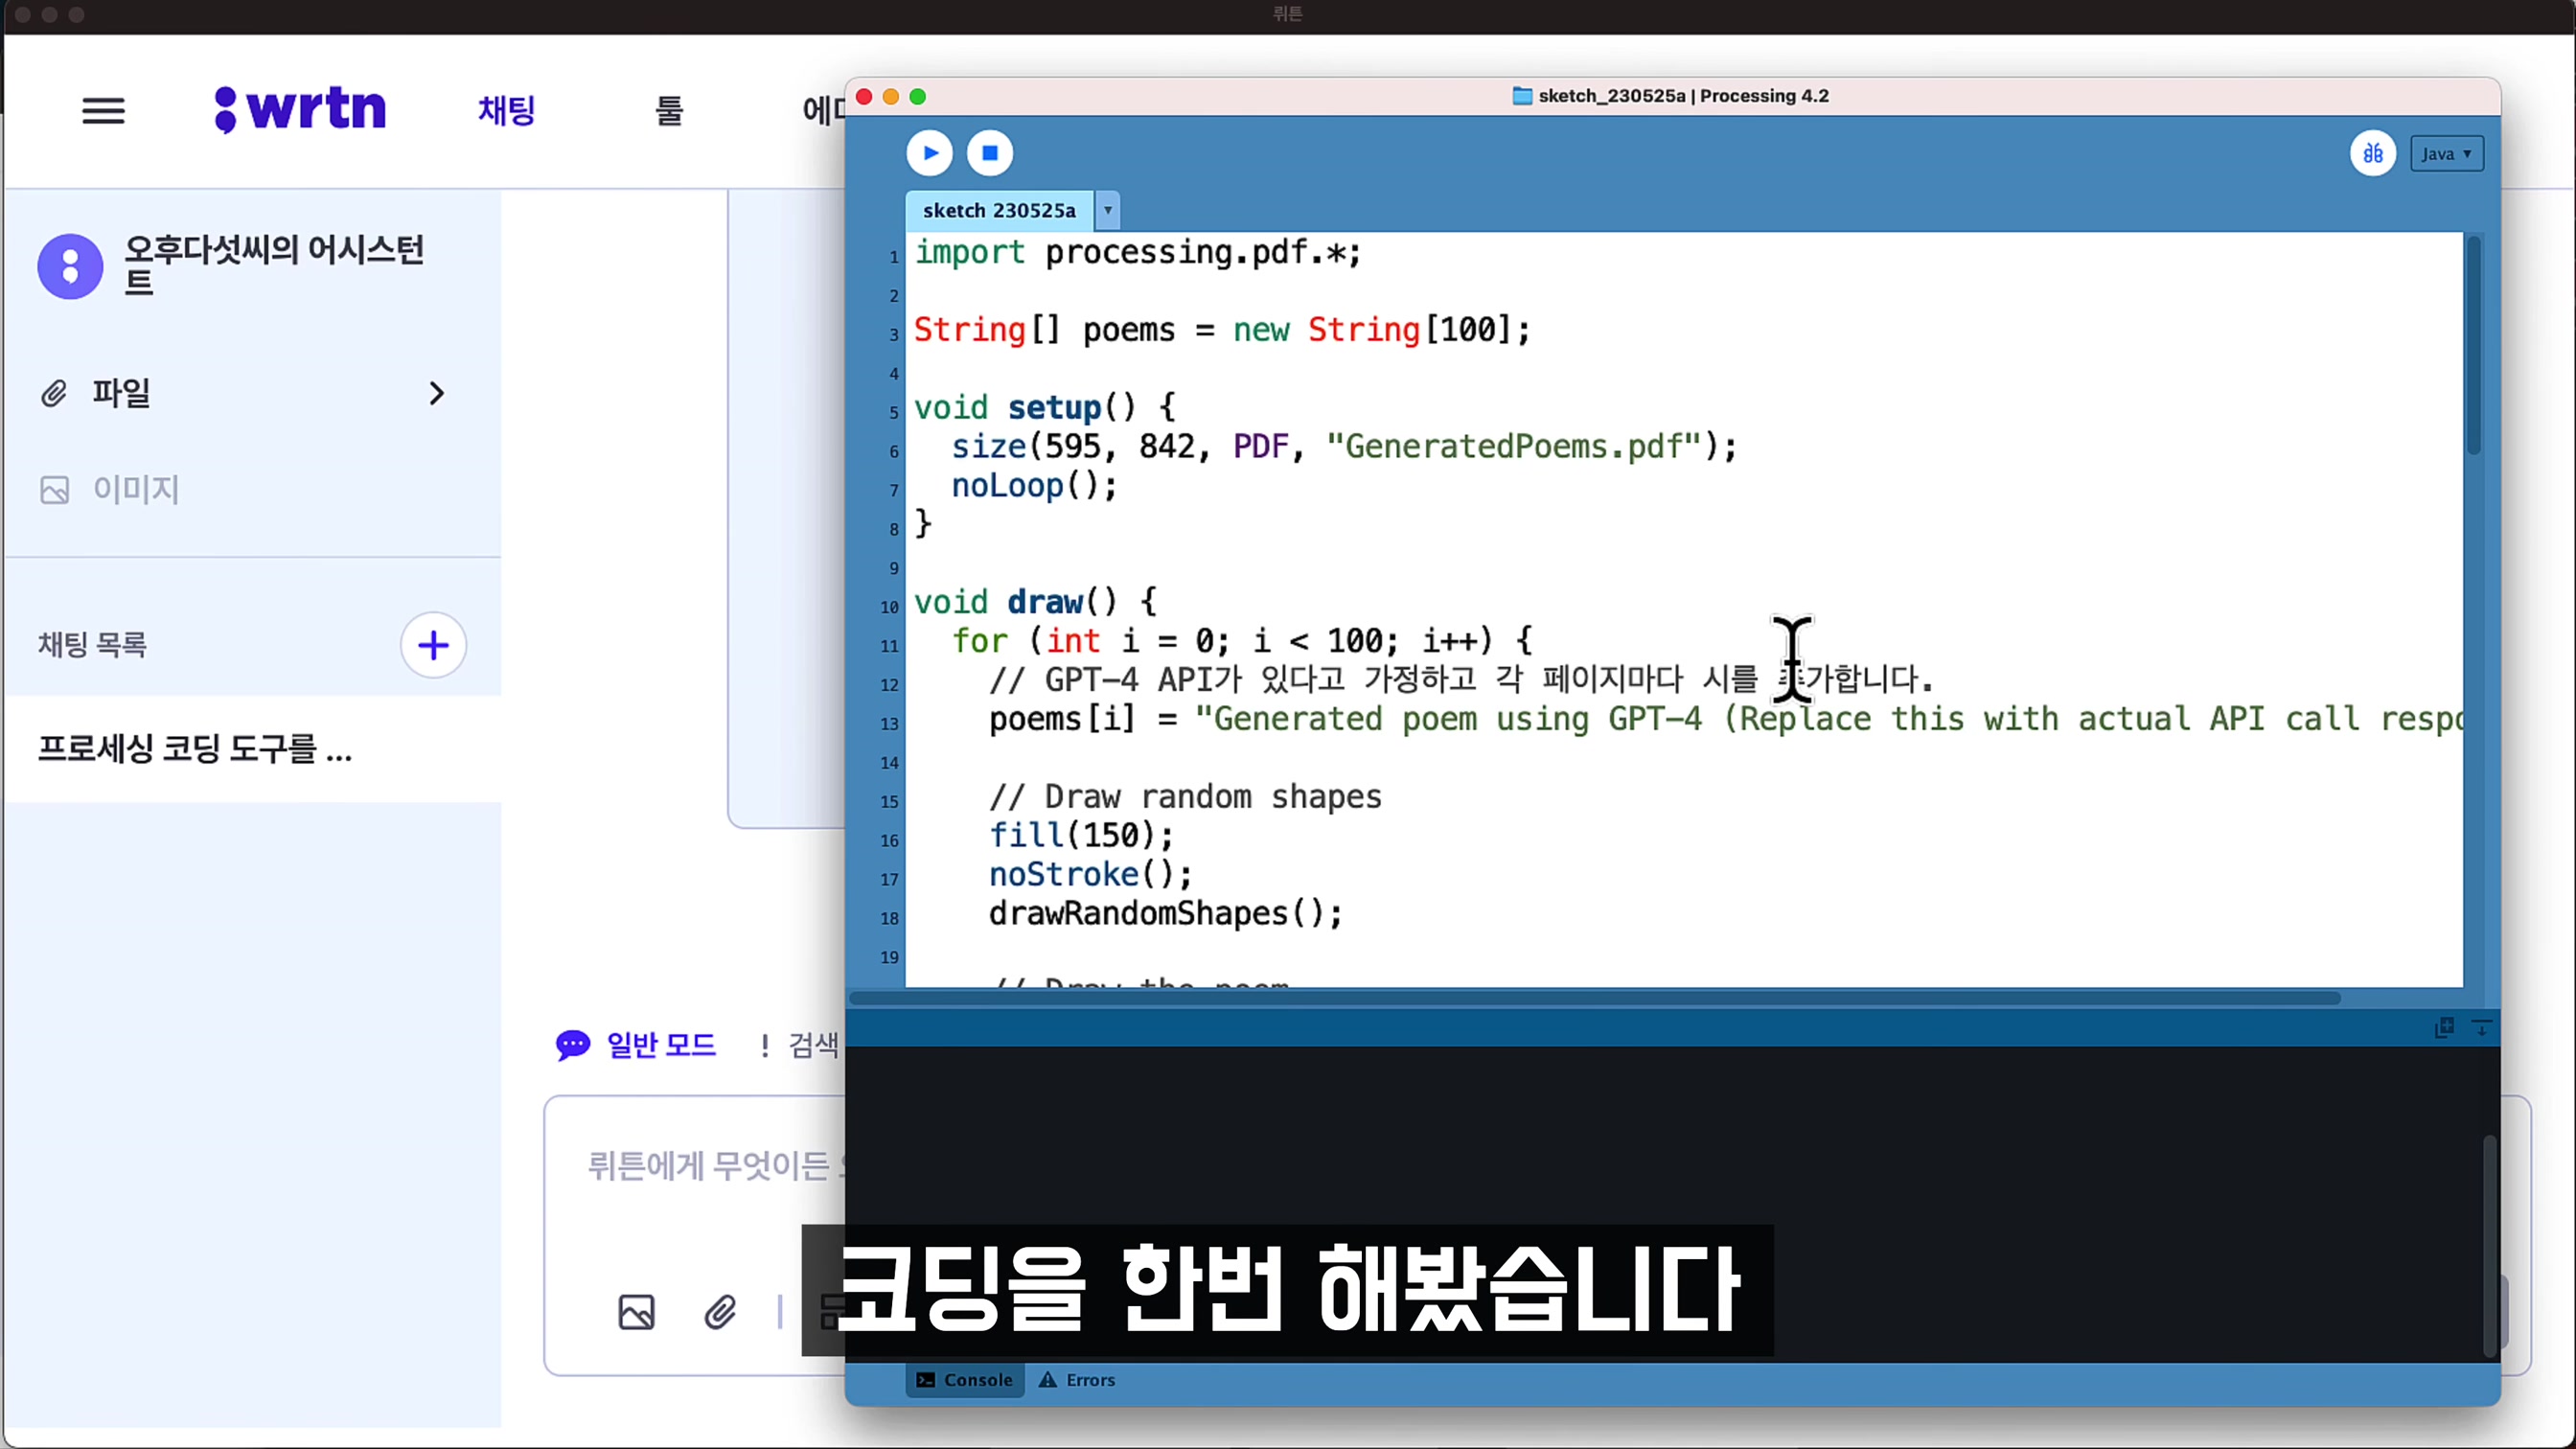
Task: Click the console area vertical scrollbar
Action: click(2488, 1245)
